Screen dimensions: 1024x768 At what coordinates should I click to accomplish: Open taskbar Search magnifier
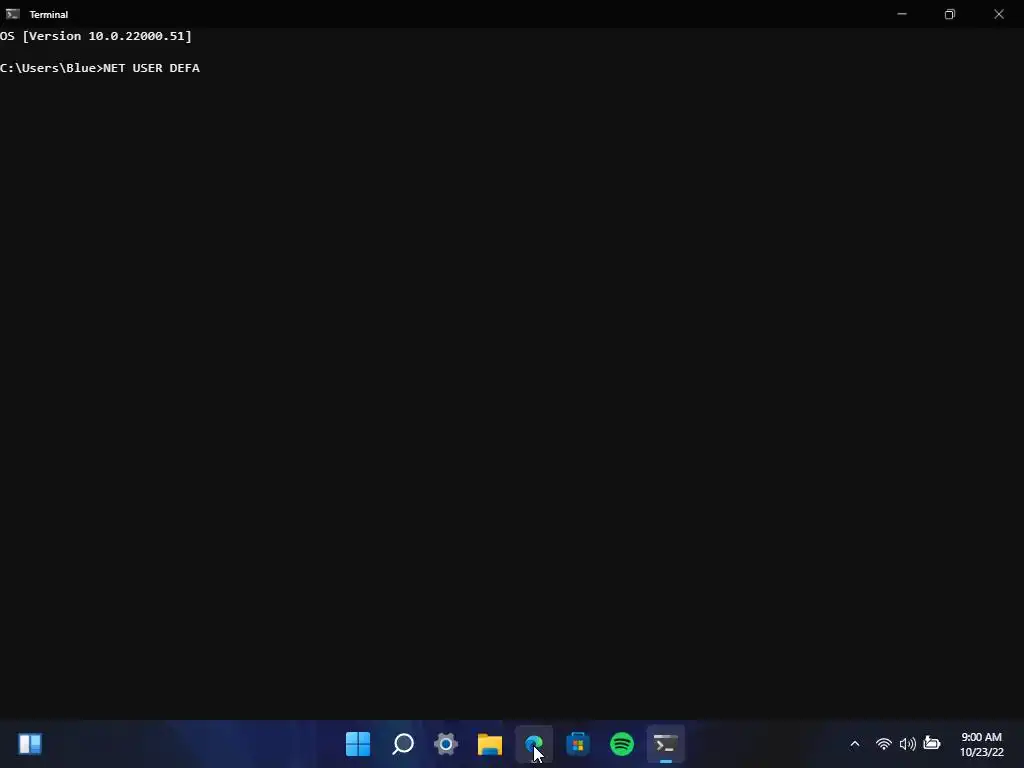[x=402, y=744]
